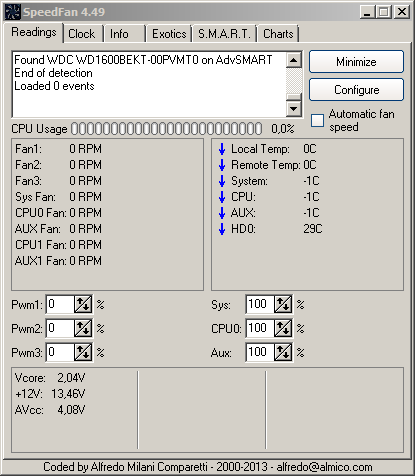Click the System temperature down-arrow icon

click(222, 181)
